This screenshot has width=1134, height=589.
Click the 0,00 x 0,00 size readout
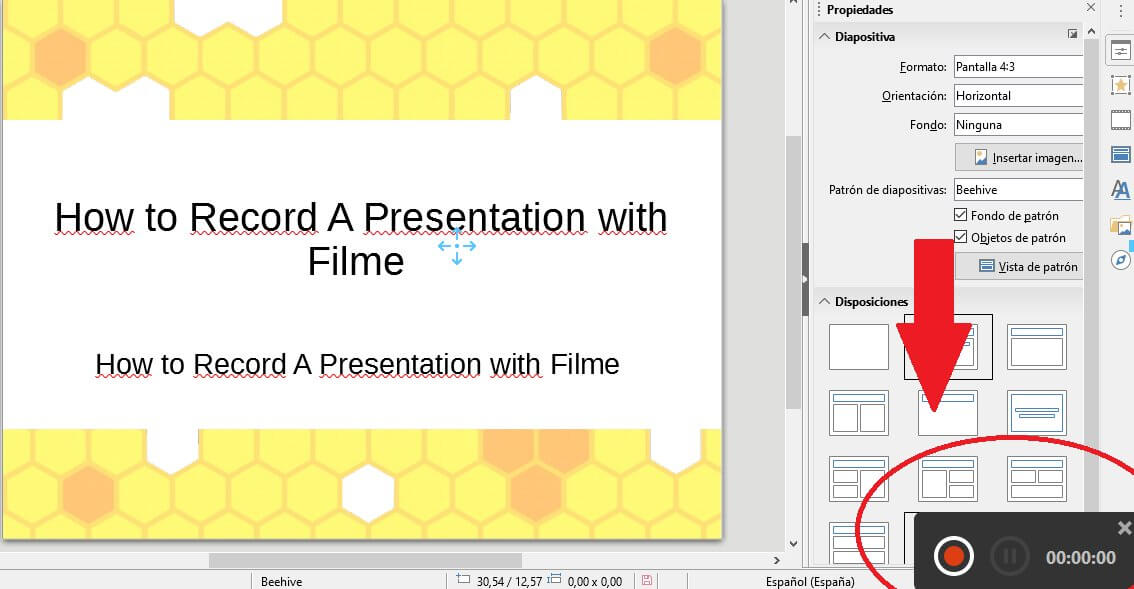click(594, 581)
